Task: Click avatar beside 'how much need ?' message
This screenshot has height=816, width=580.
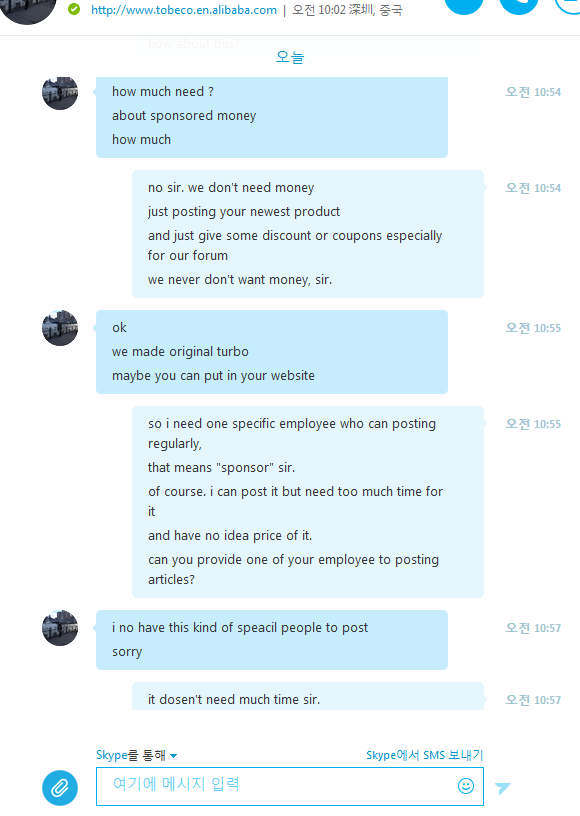Action: pos(60,93)
